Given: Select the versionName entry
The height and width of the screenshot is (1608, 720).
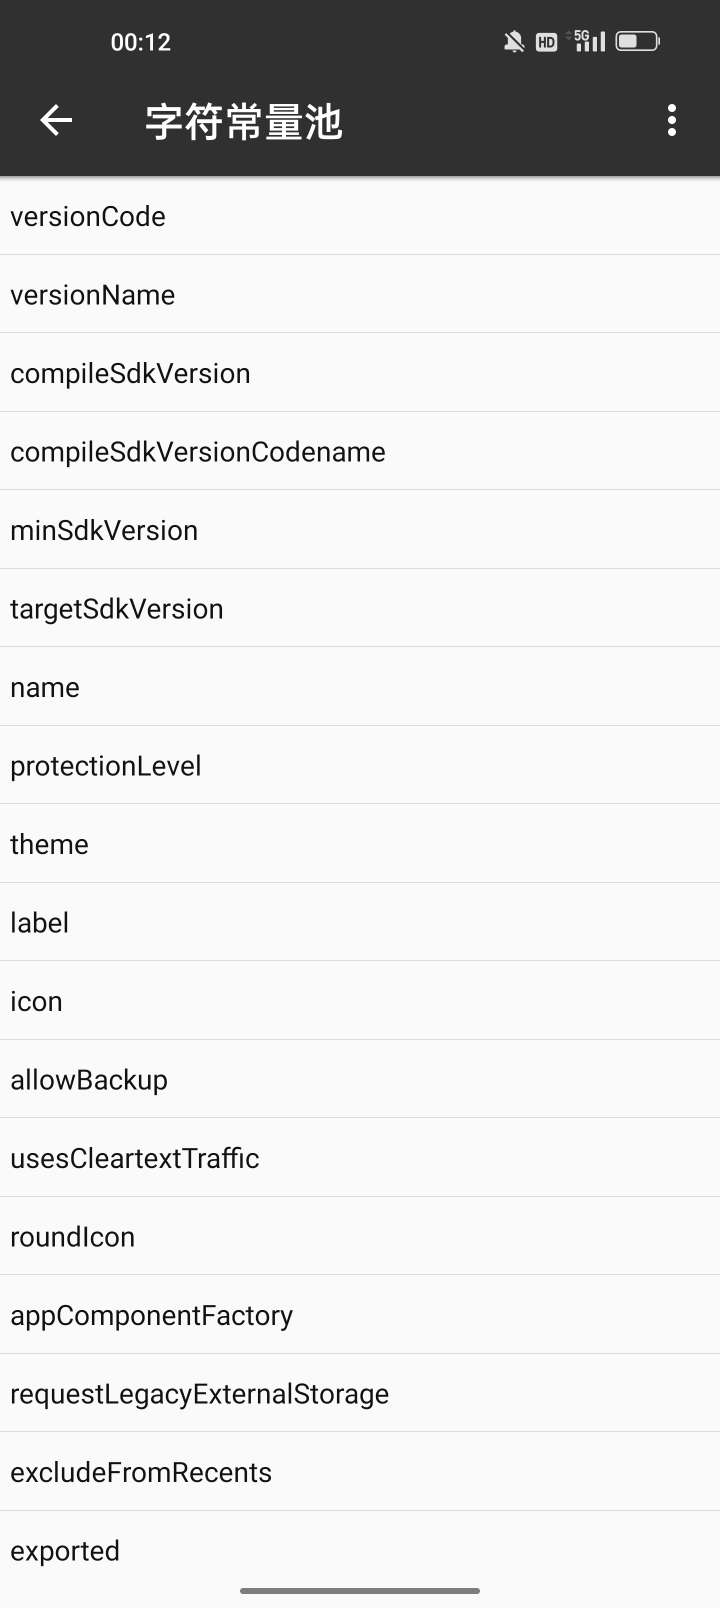Looking at the screenshot, I should click(x=360, y=295).
